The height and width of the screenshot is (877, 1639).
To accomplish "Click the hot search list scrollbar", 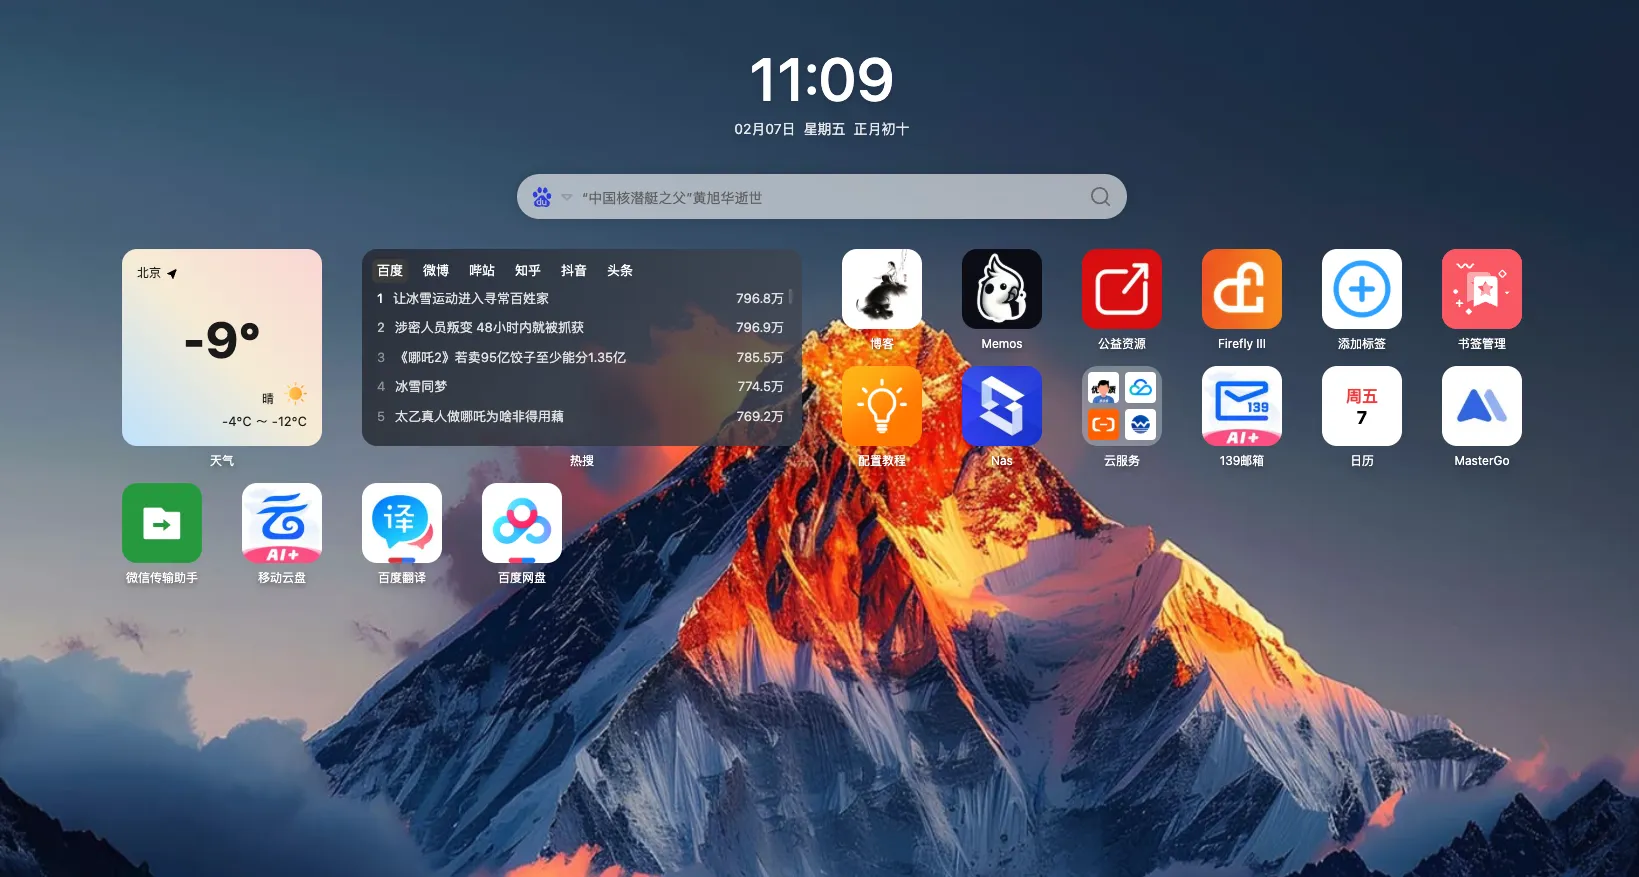I will [790, 296].
